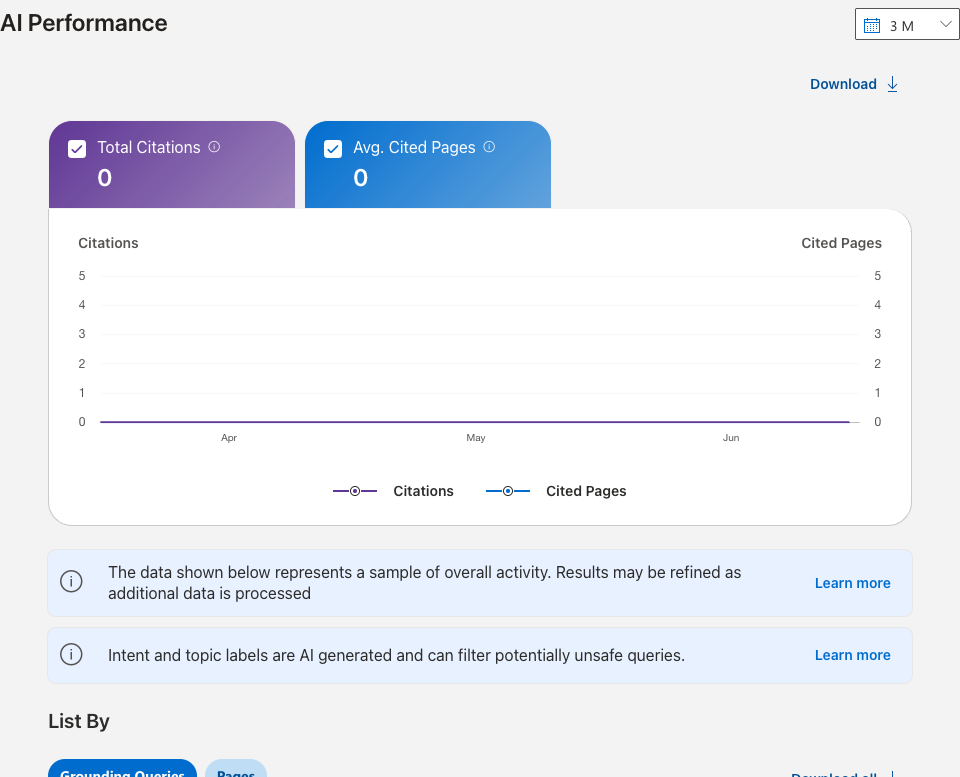Click info icon next to Total Citations

[x=214, y=147]
